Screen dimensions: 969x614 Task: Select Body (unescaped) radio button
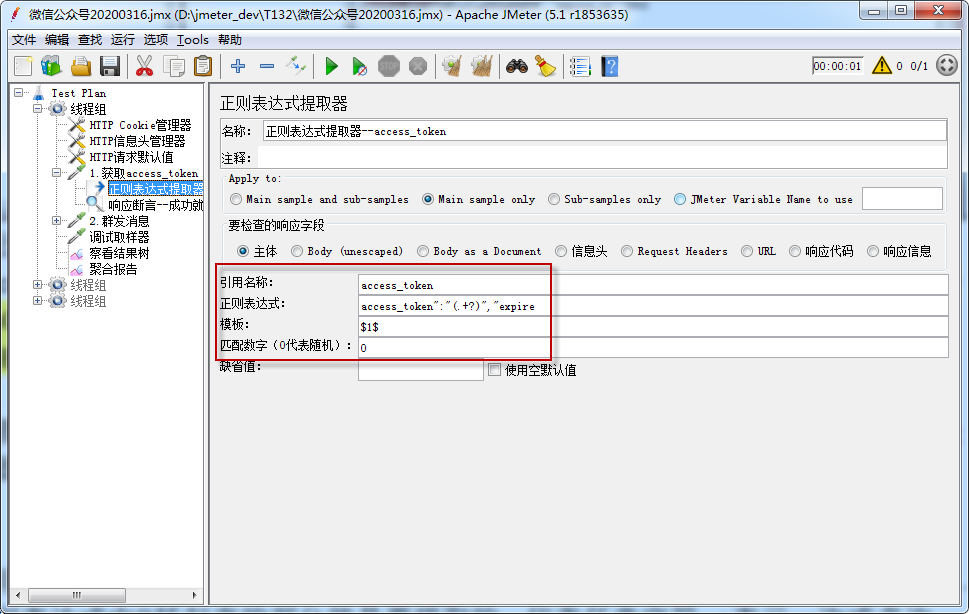point(297,251)
